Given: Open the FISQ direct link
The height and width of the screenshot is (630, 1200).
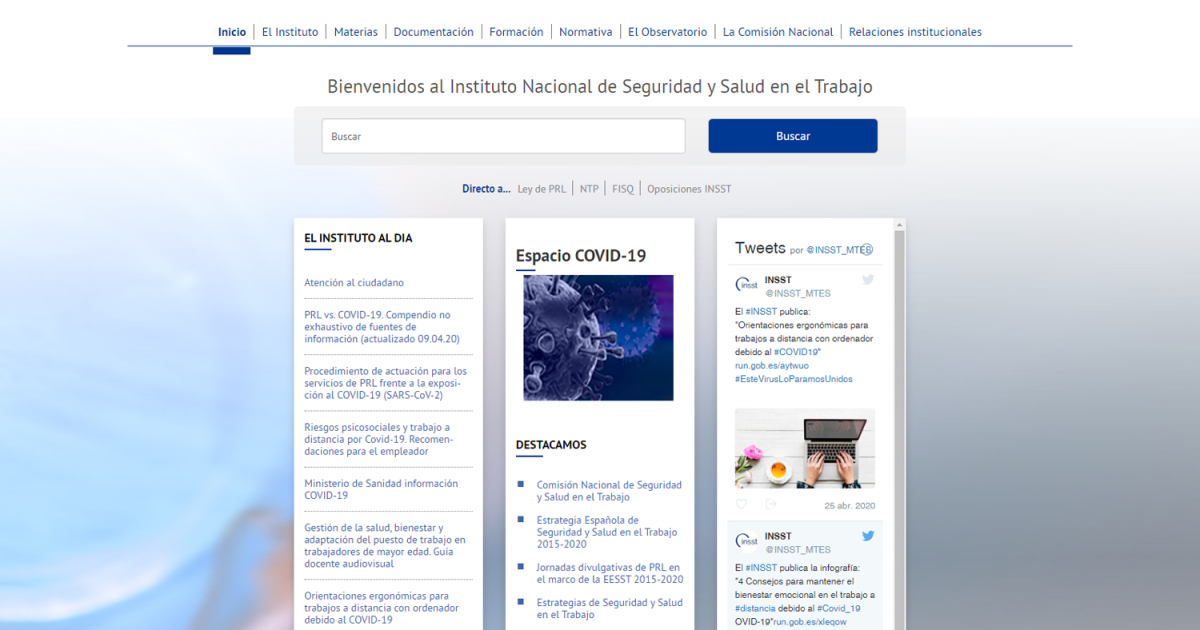Looking at the screenshot, I should click(x=623, y=189).
